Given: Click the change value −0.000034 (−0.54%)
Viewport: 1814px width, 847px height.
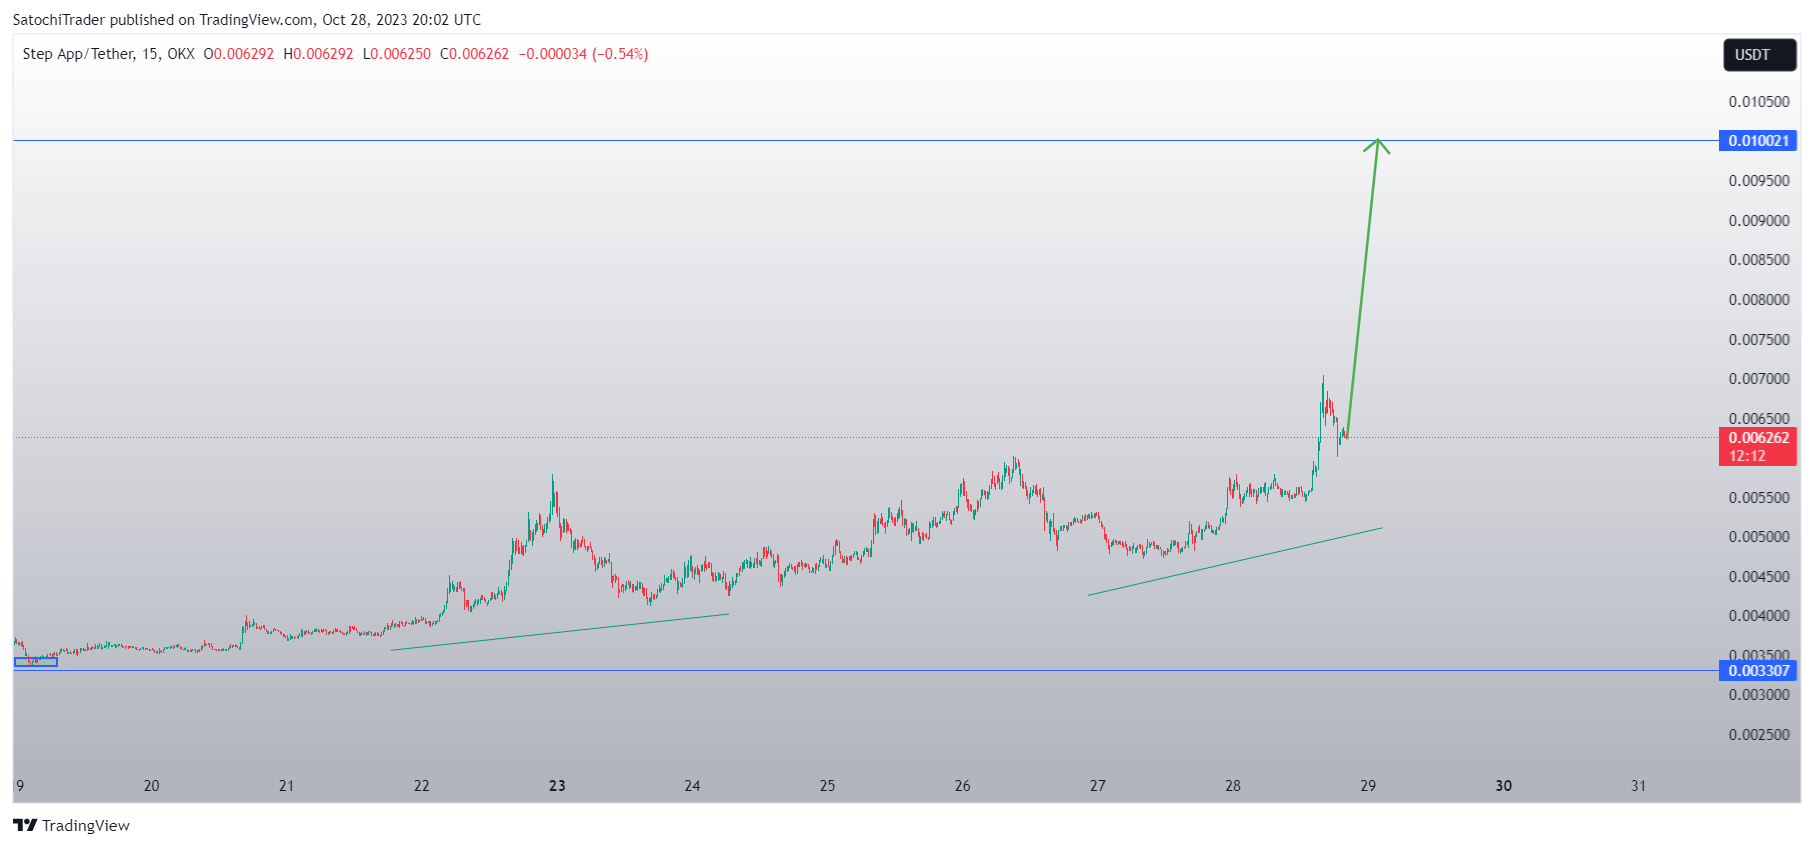Looking at the screenshot, I should point(583,54).
